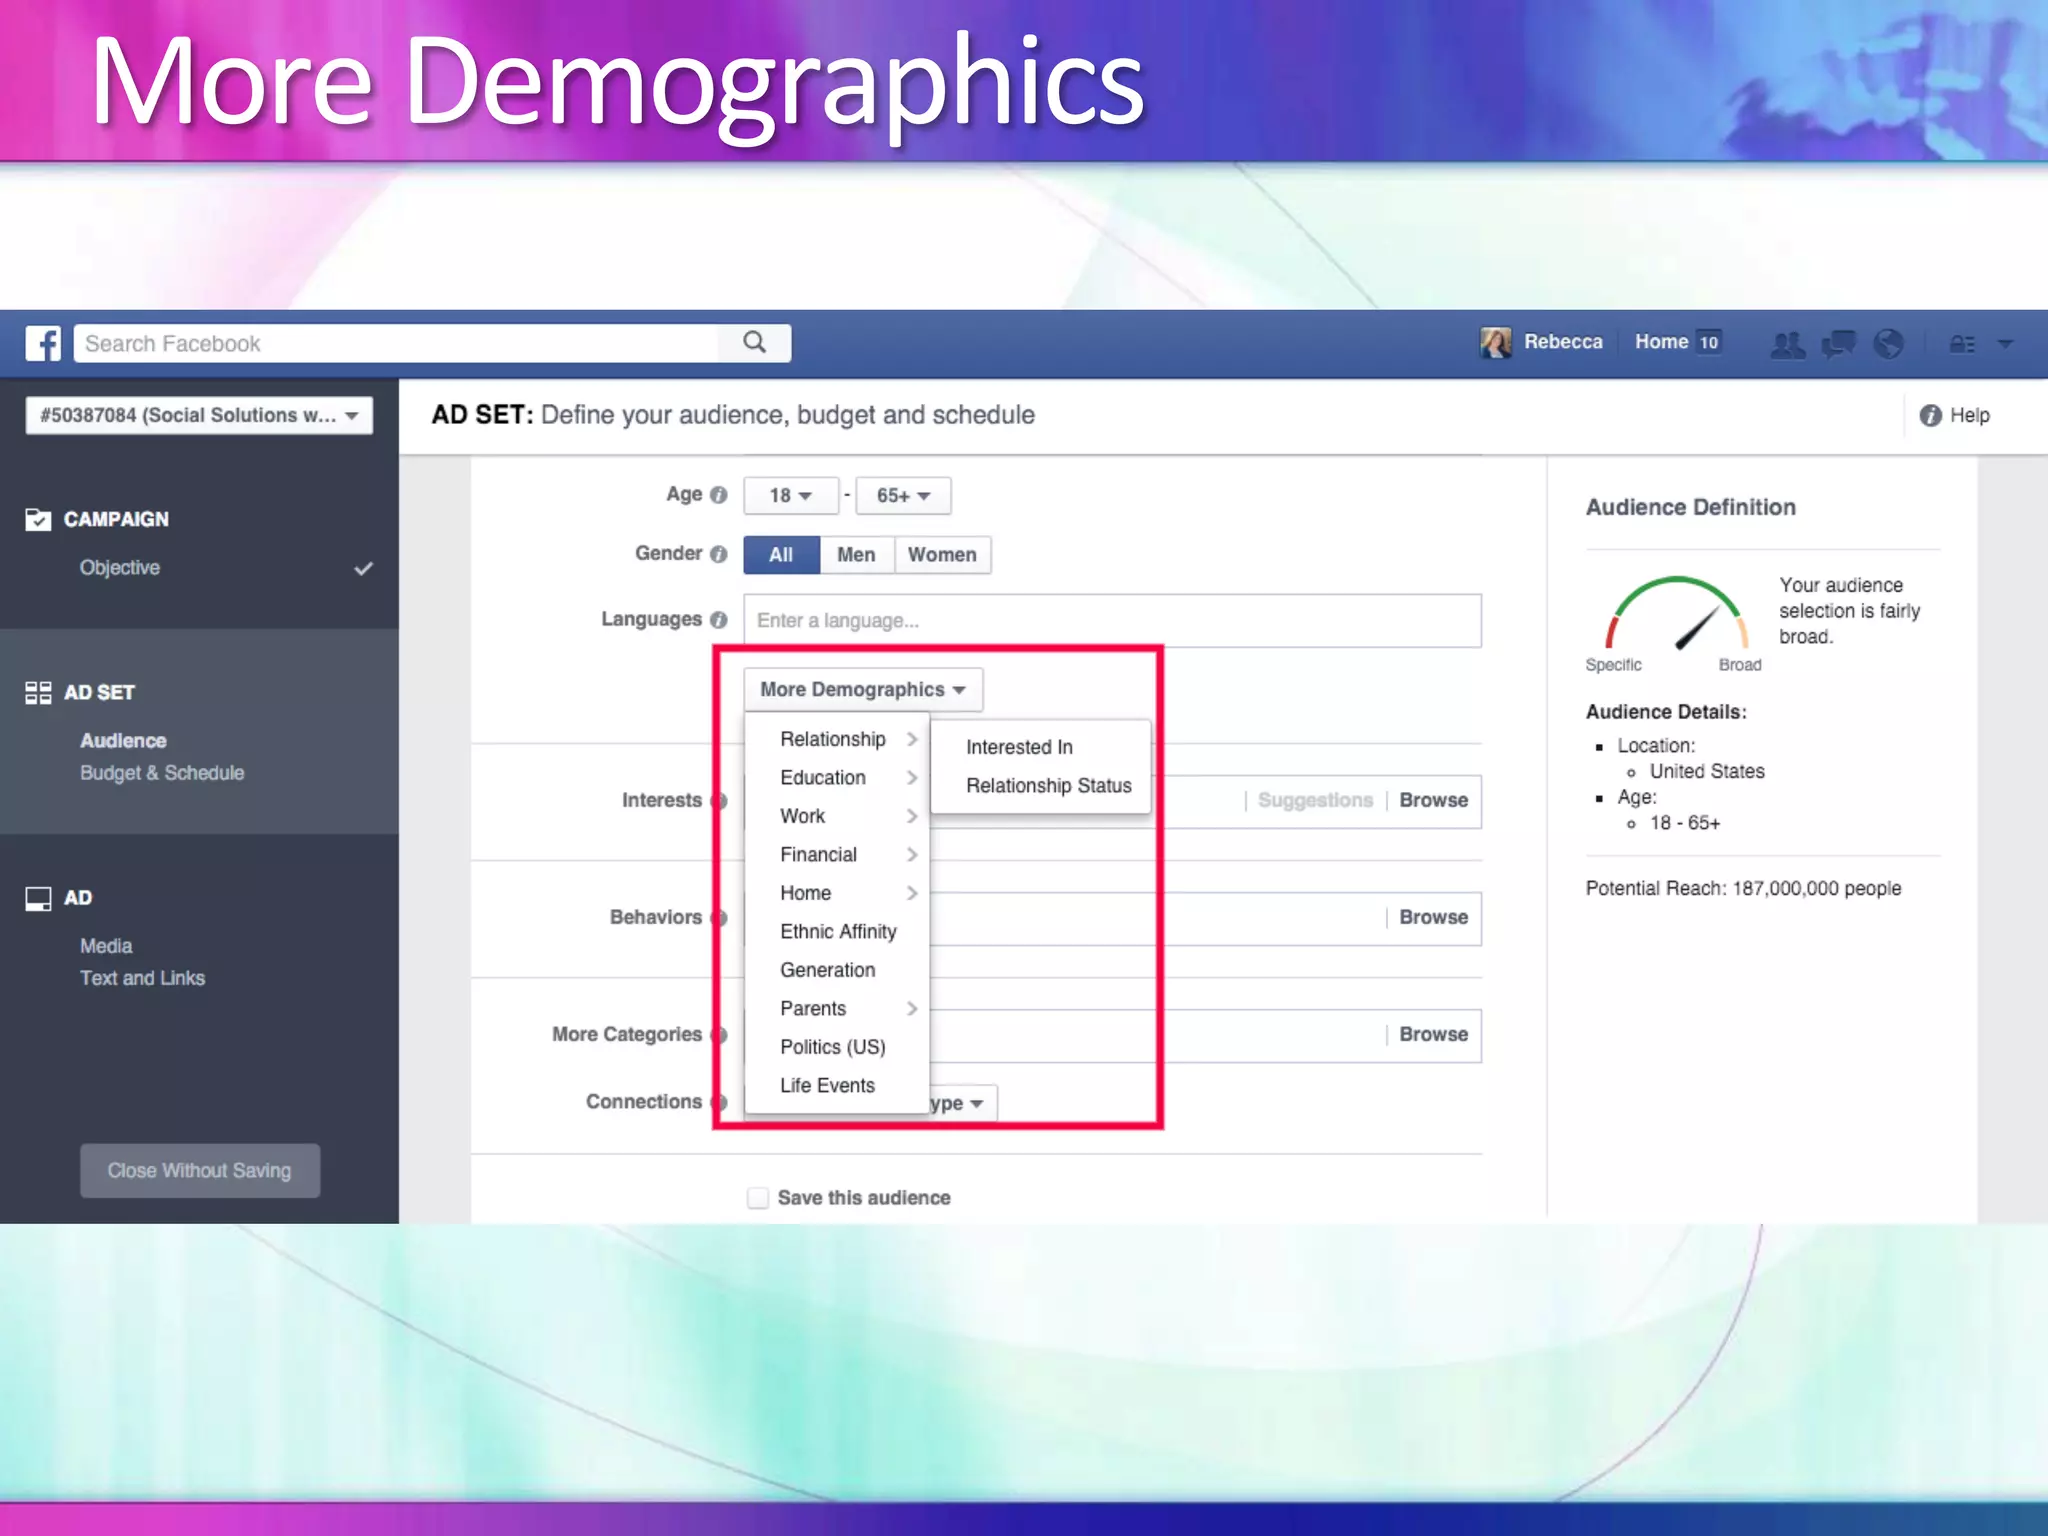The width and height of the screenshot is (2048, 1536).
Task: Click the Enter a language input field
Action: coord(1112,621)
